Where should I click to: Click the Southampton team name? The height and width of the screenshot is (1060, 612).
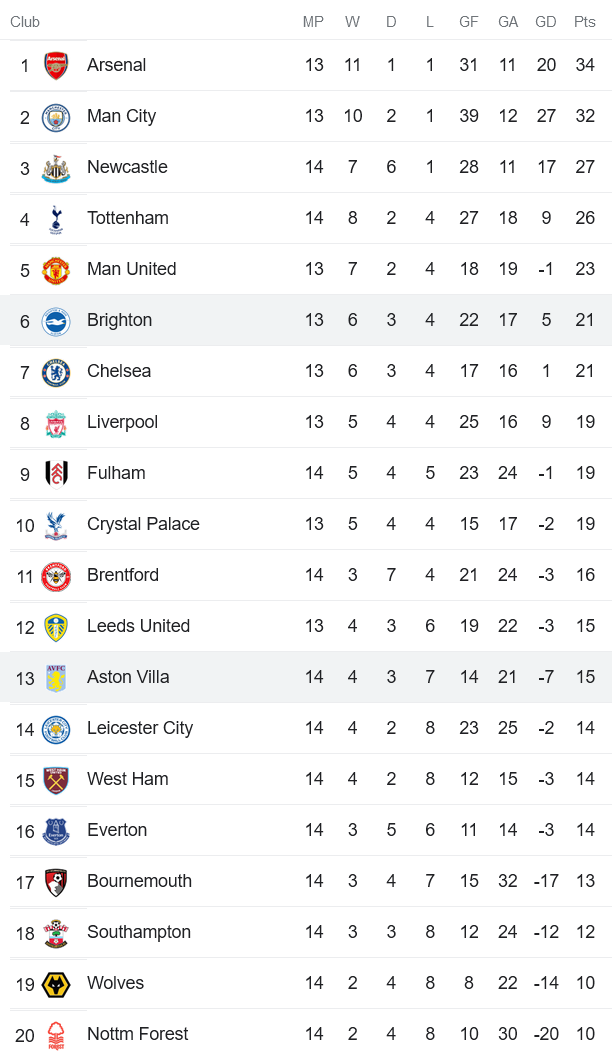pos(139,932)
